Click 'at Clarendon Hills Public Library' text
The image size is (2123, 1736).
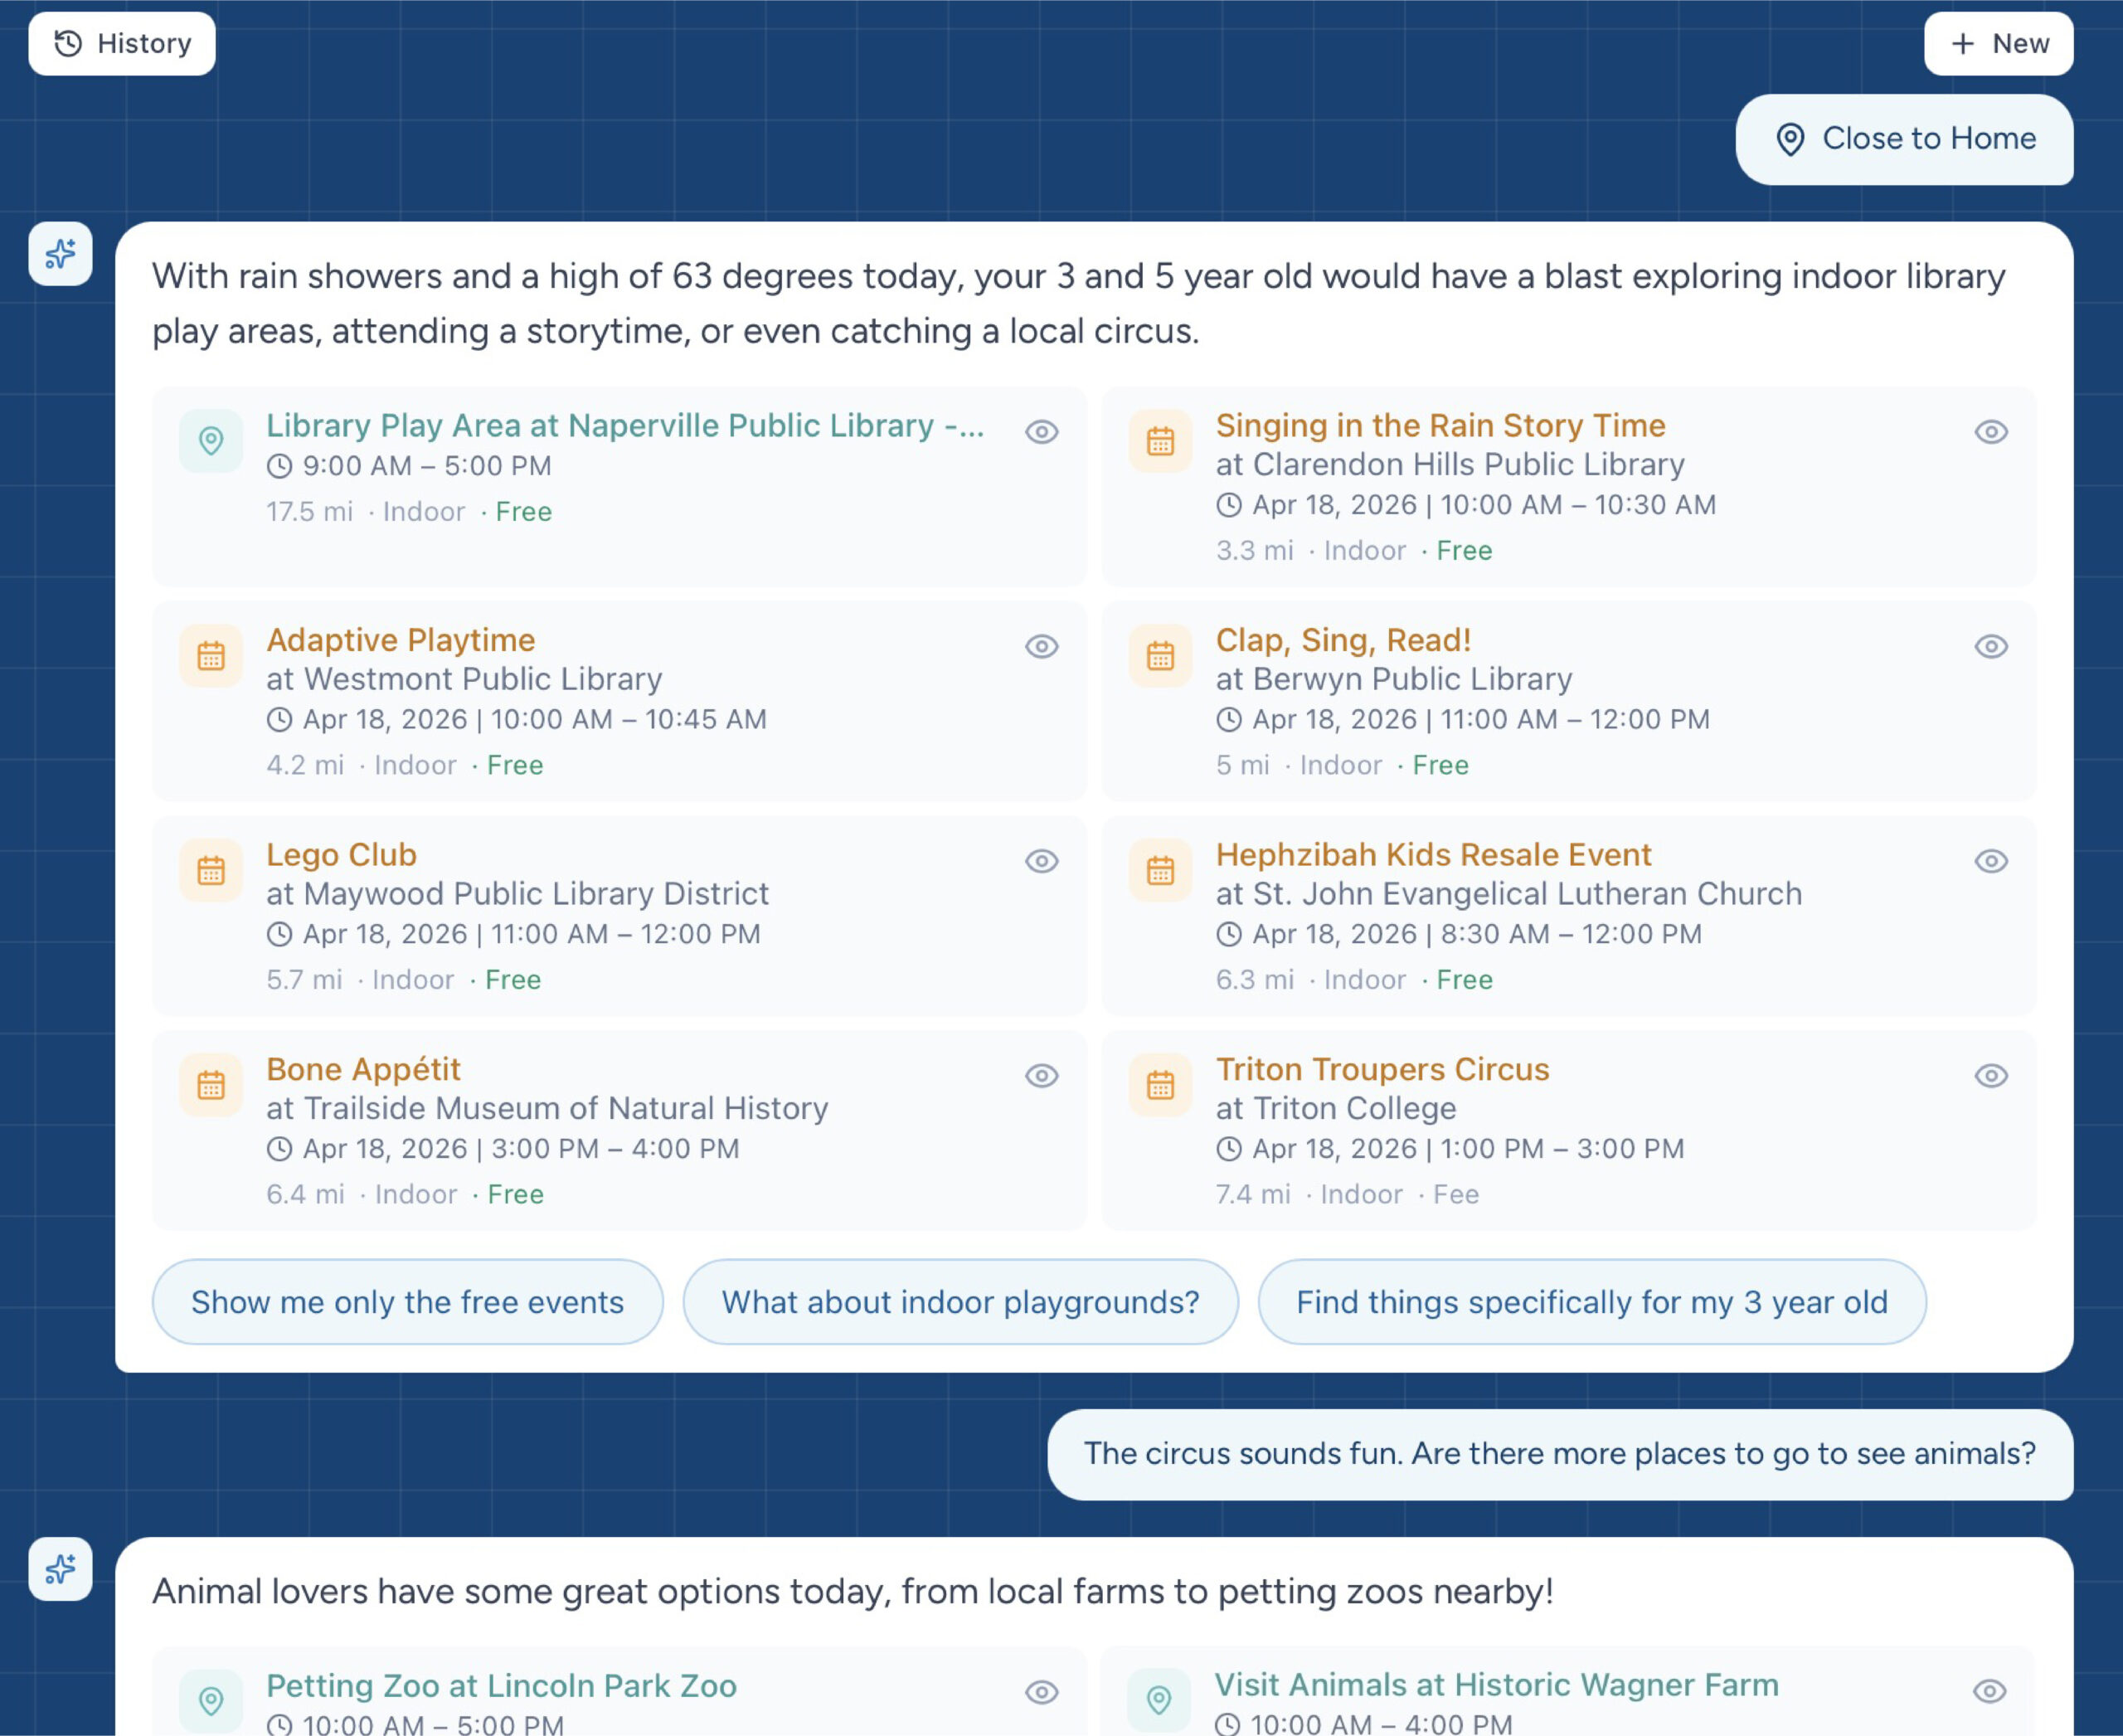tap(1450, 465)
